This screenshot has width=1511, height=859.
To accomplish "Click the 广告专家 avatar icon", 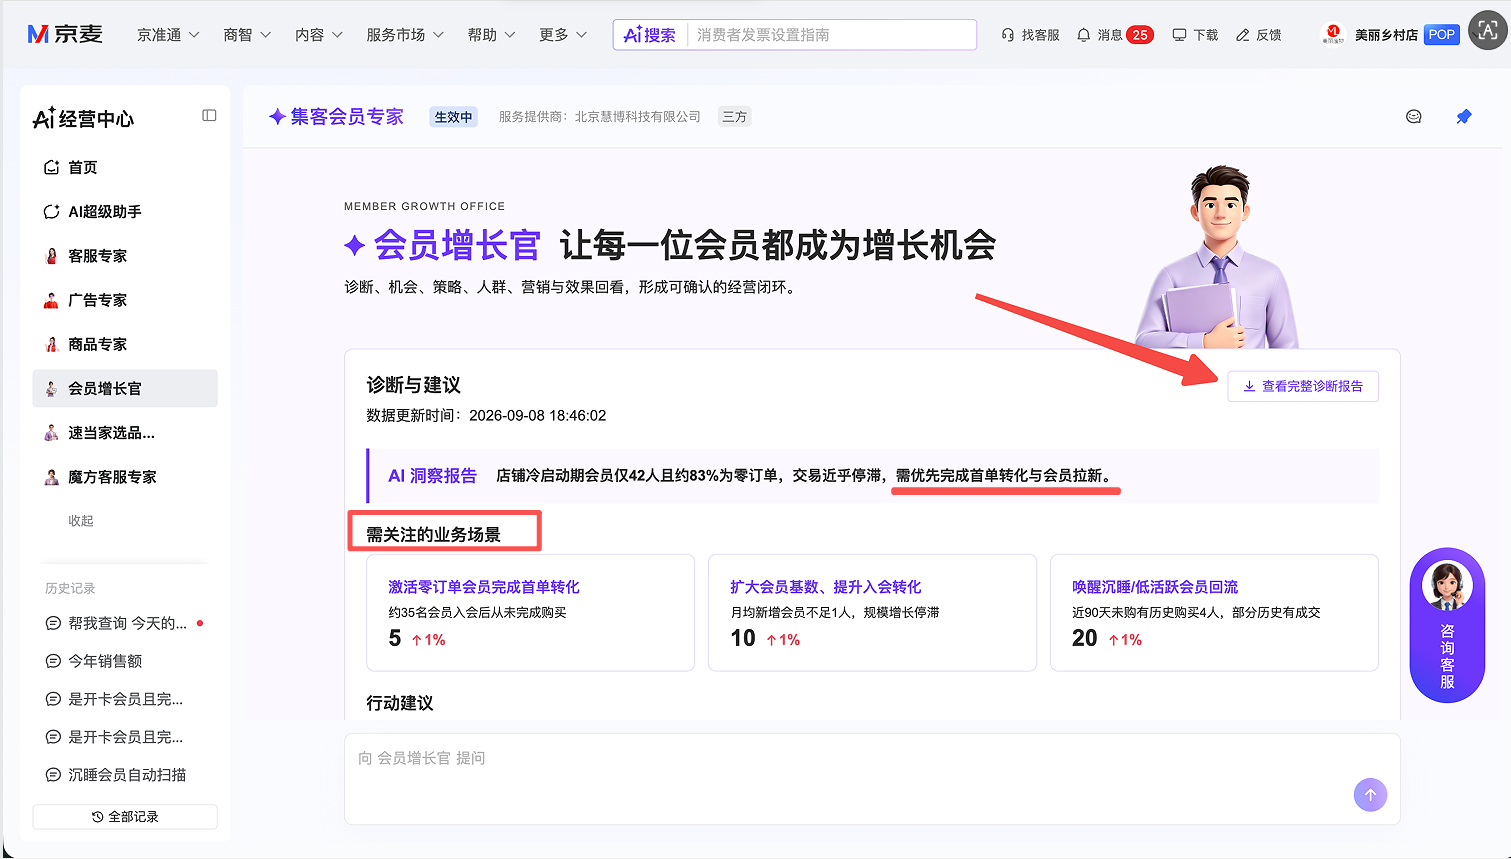I will [x=51, y=300].
